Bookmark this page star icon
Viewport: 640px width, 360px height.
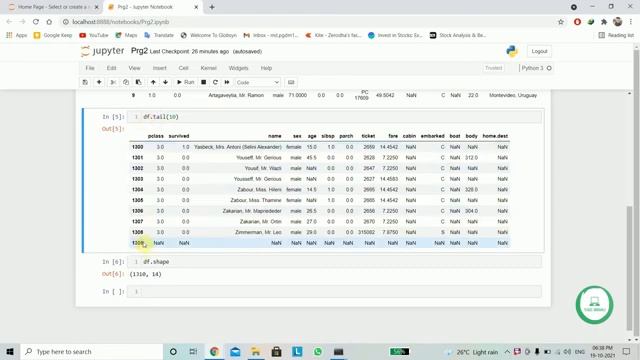561,22
